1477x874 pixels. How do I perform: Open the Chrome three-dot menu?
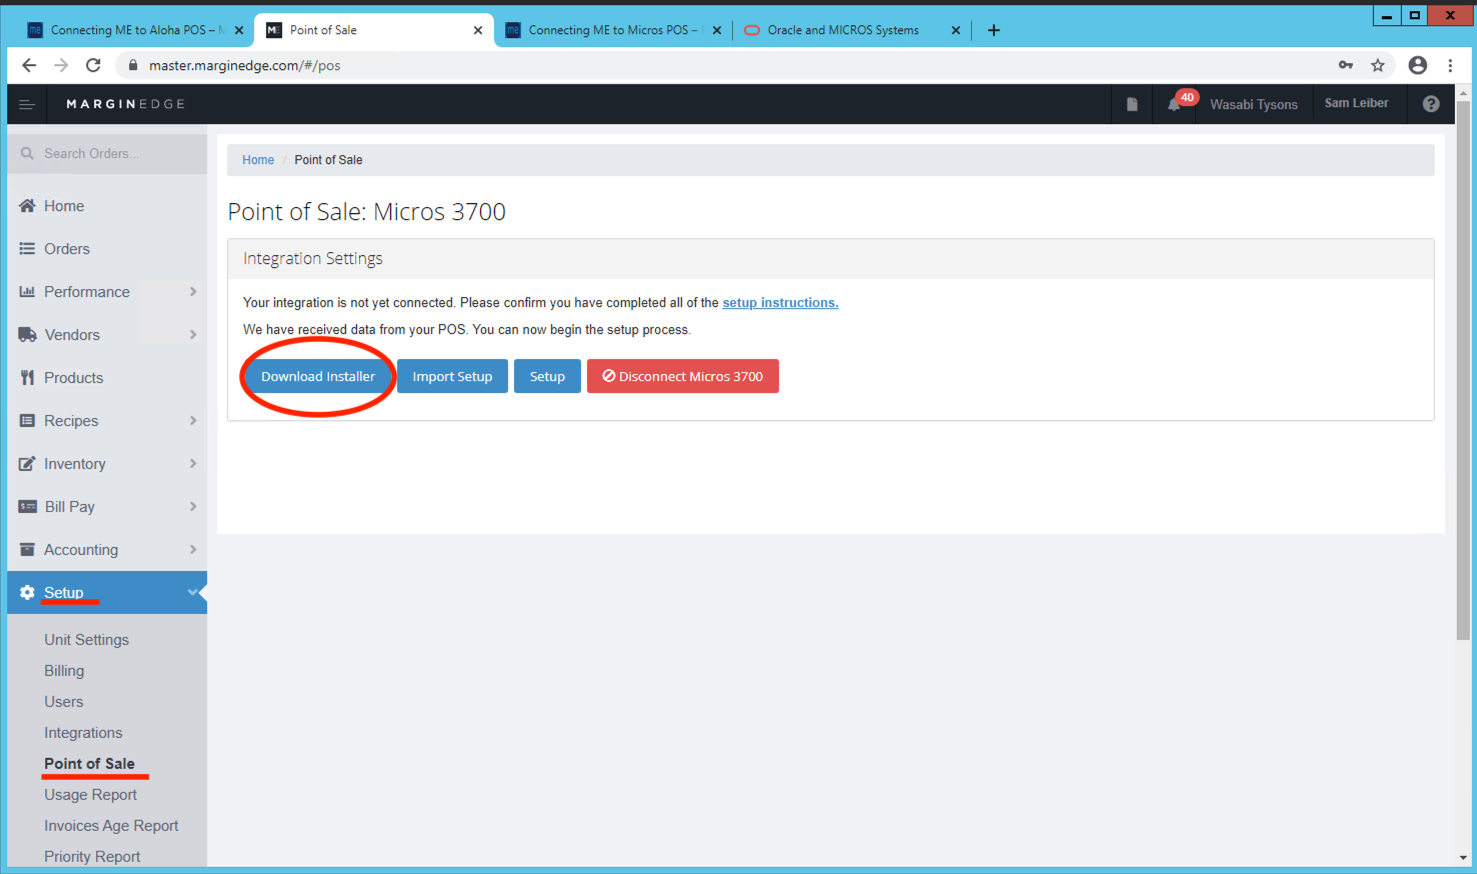click(1450, 65)
